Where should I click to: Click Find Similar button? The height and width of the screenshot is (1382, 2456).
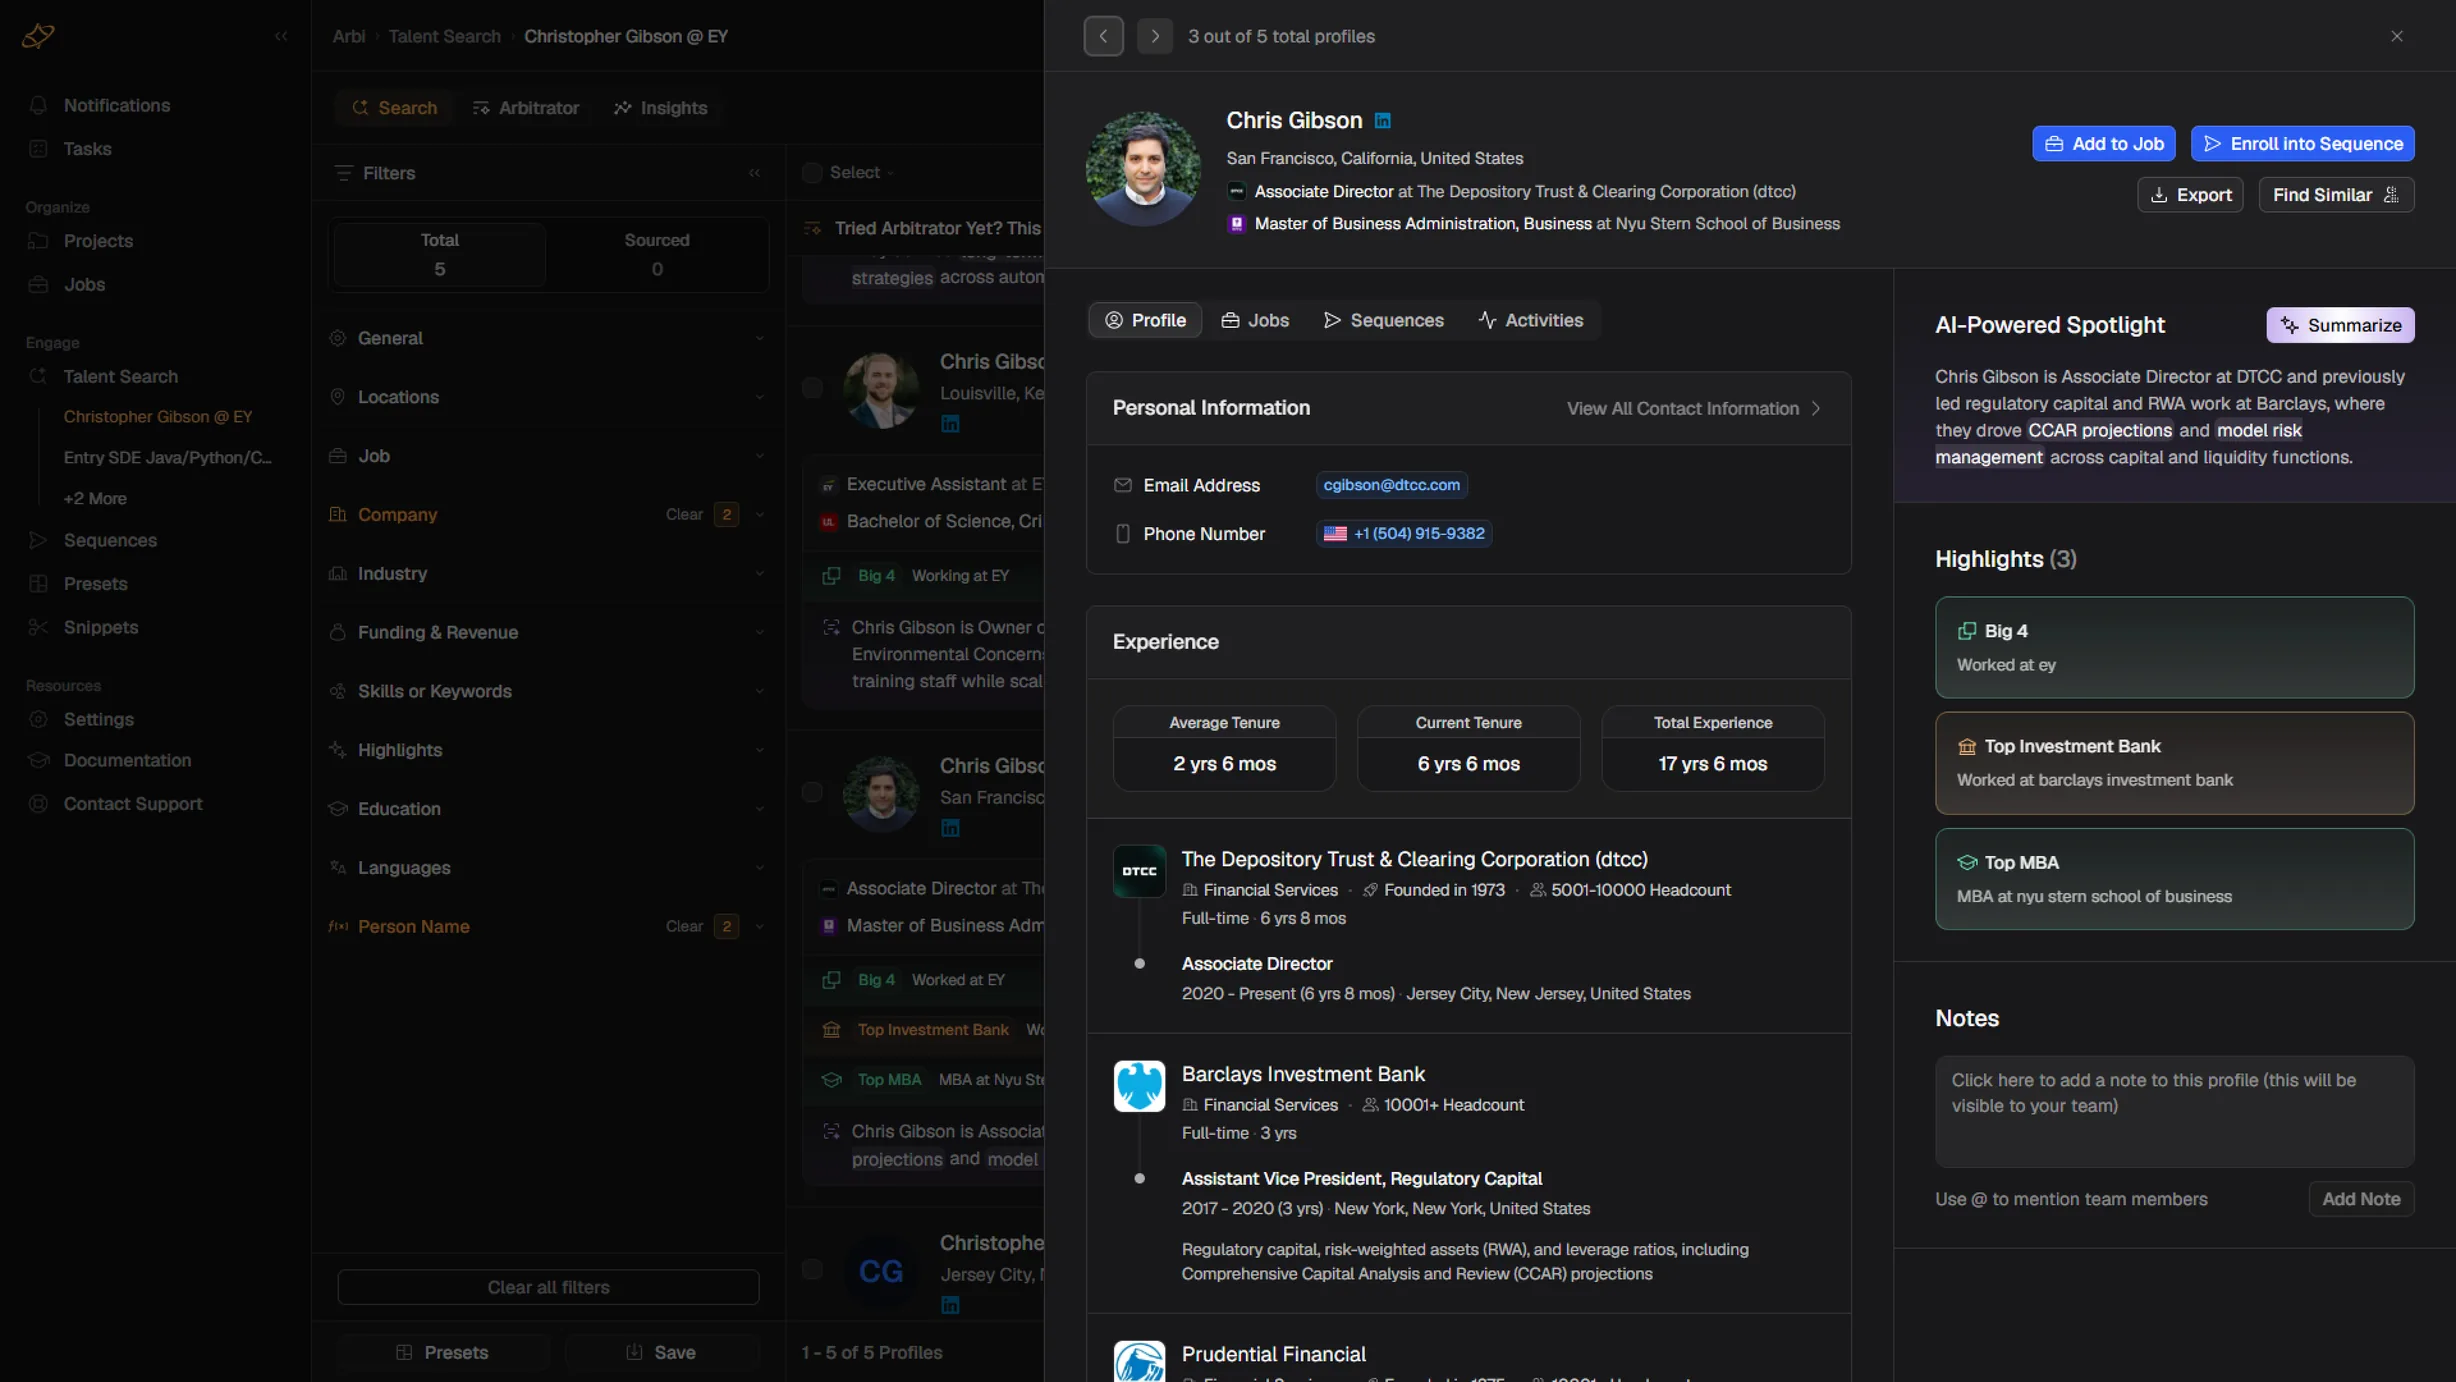tap(2336, 195)
